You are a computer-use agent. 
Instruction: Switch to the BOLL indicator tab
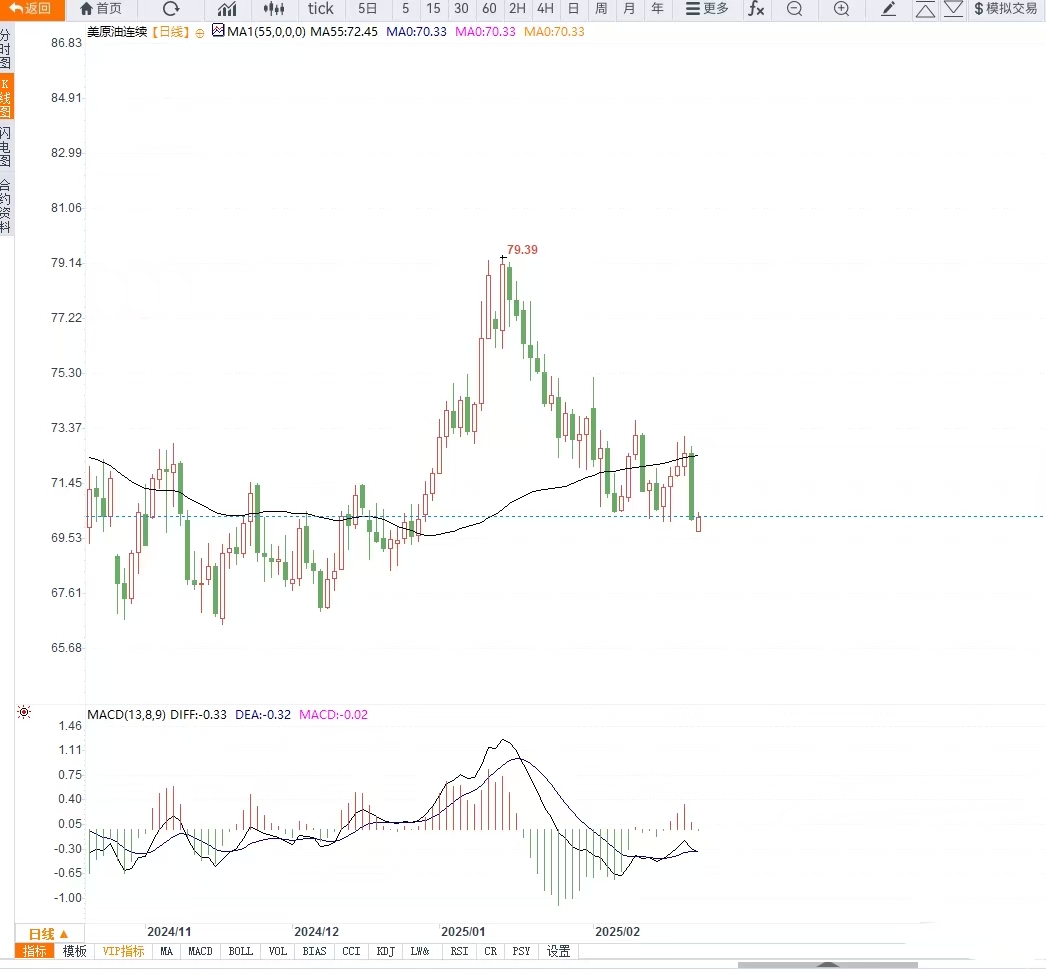[240, 951]
